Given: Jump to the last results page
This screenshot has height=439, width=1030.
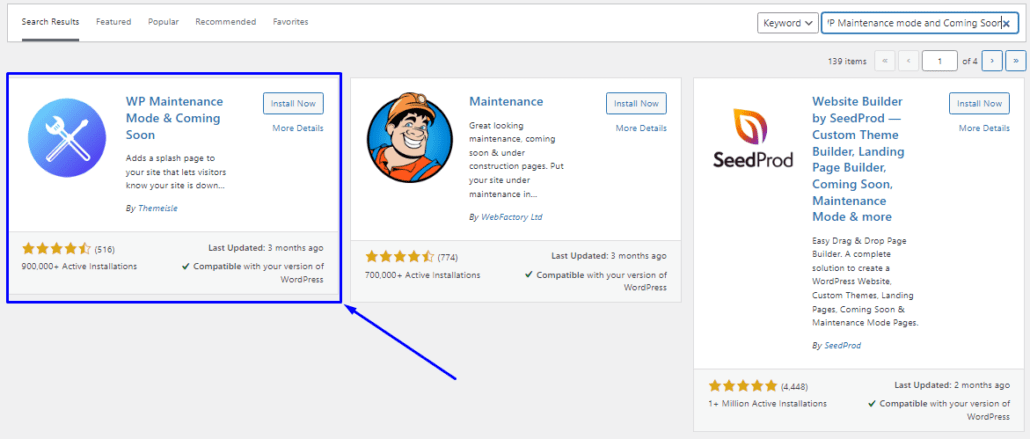Looking at the screenshot, I should (x=1016, y=61).
